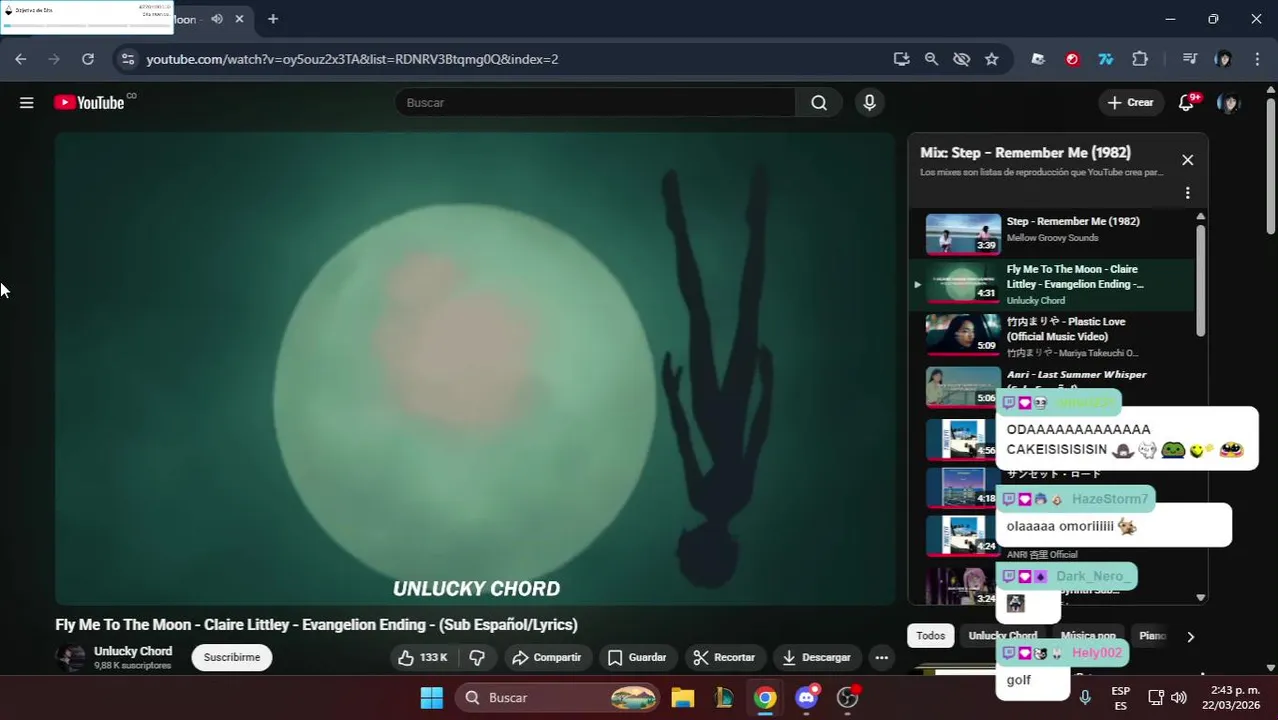Open the Mix playlist three-dot options

(x=1187, y=193)
